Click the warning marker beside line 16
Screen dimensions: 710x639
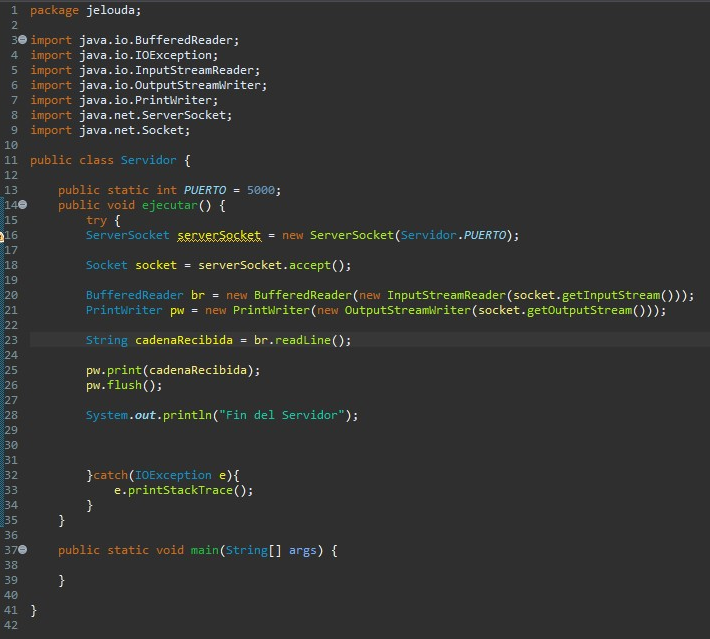coord(3,236)
